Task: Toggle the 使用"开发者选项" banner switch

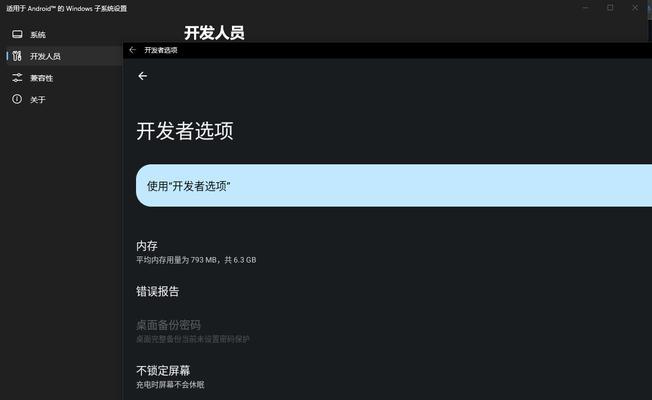Action: 394,185
